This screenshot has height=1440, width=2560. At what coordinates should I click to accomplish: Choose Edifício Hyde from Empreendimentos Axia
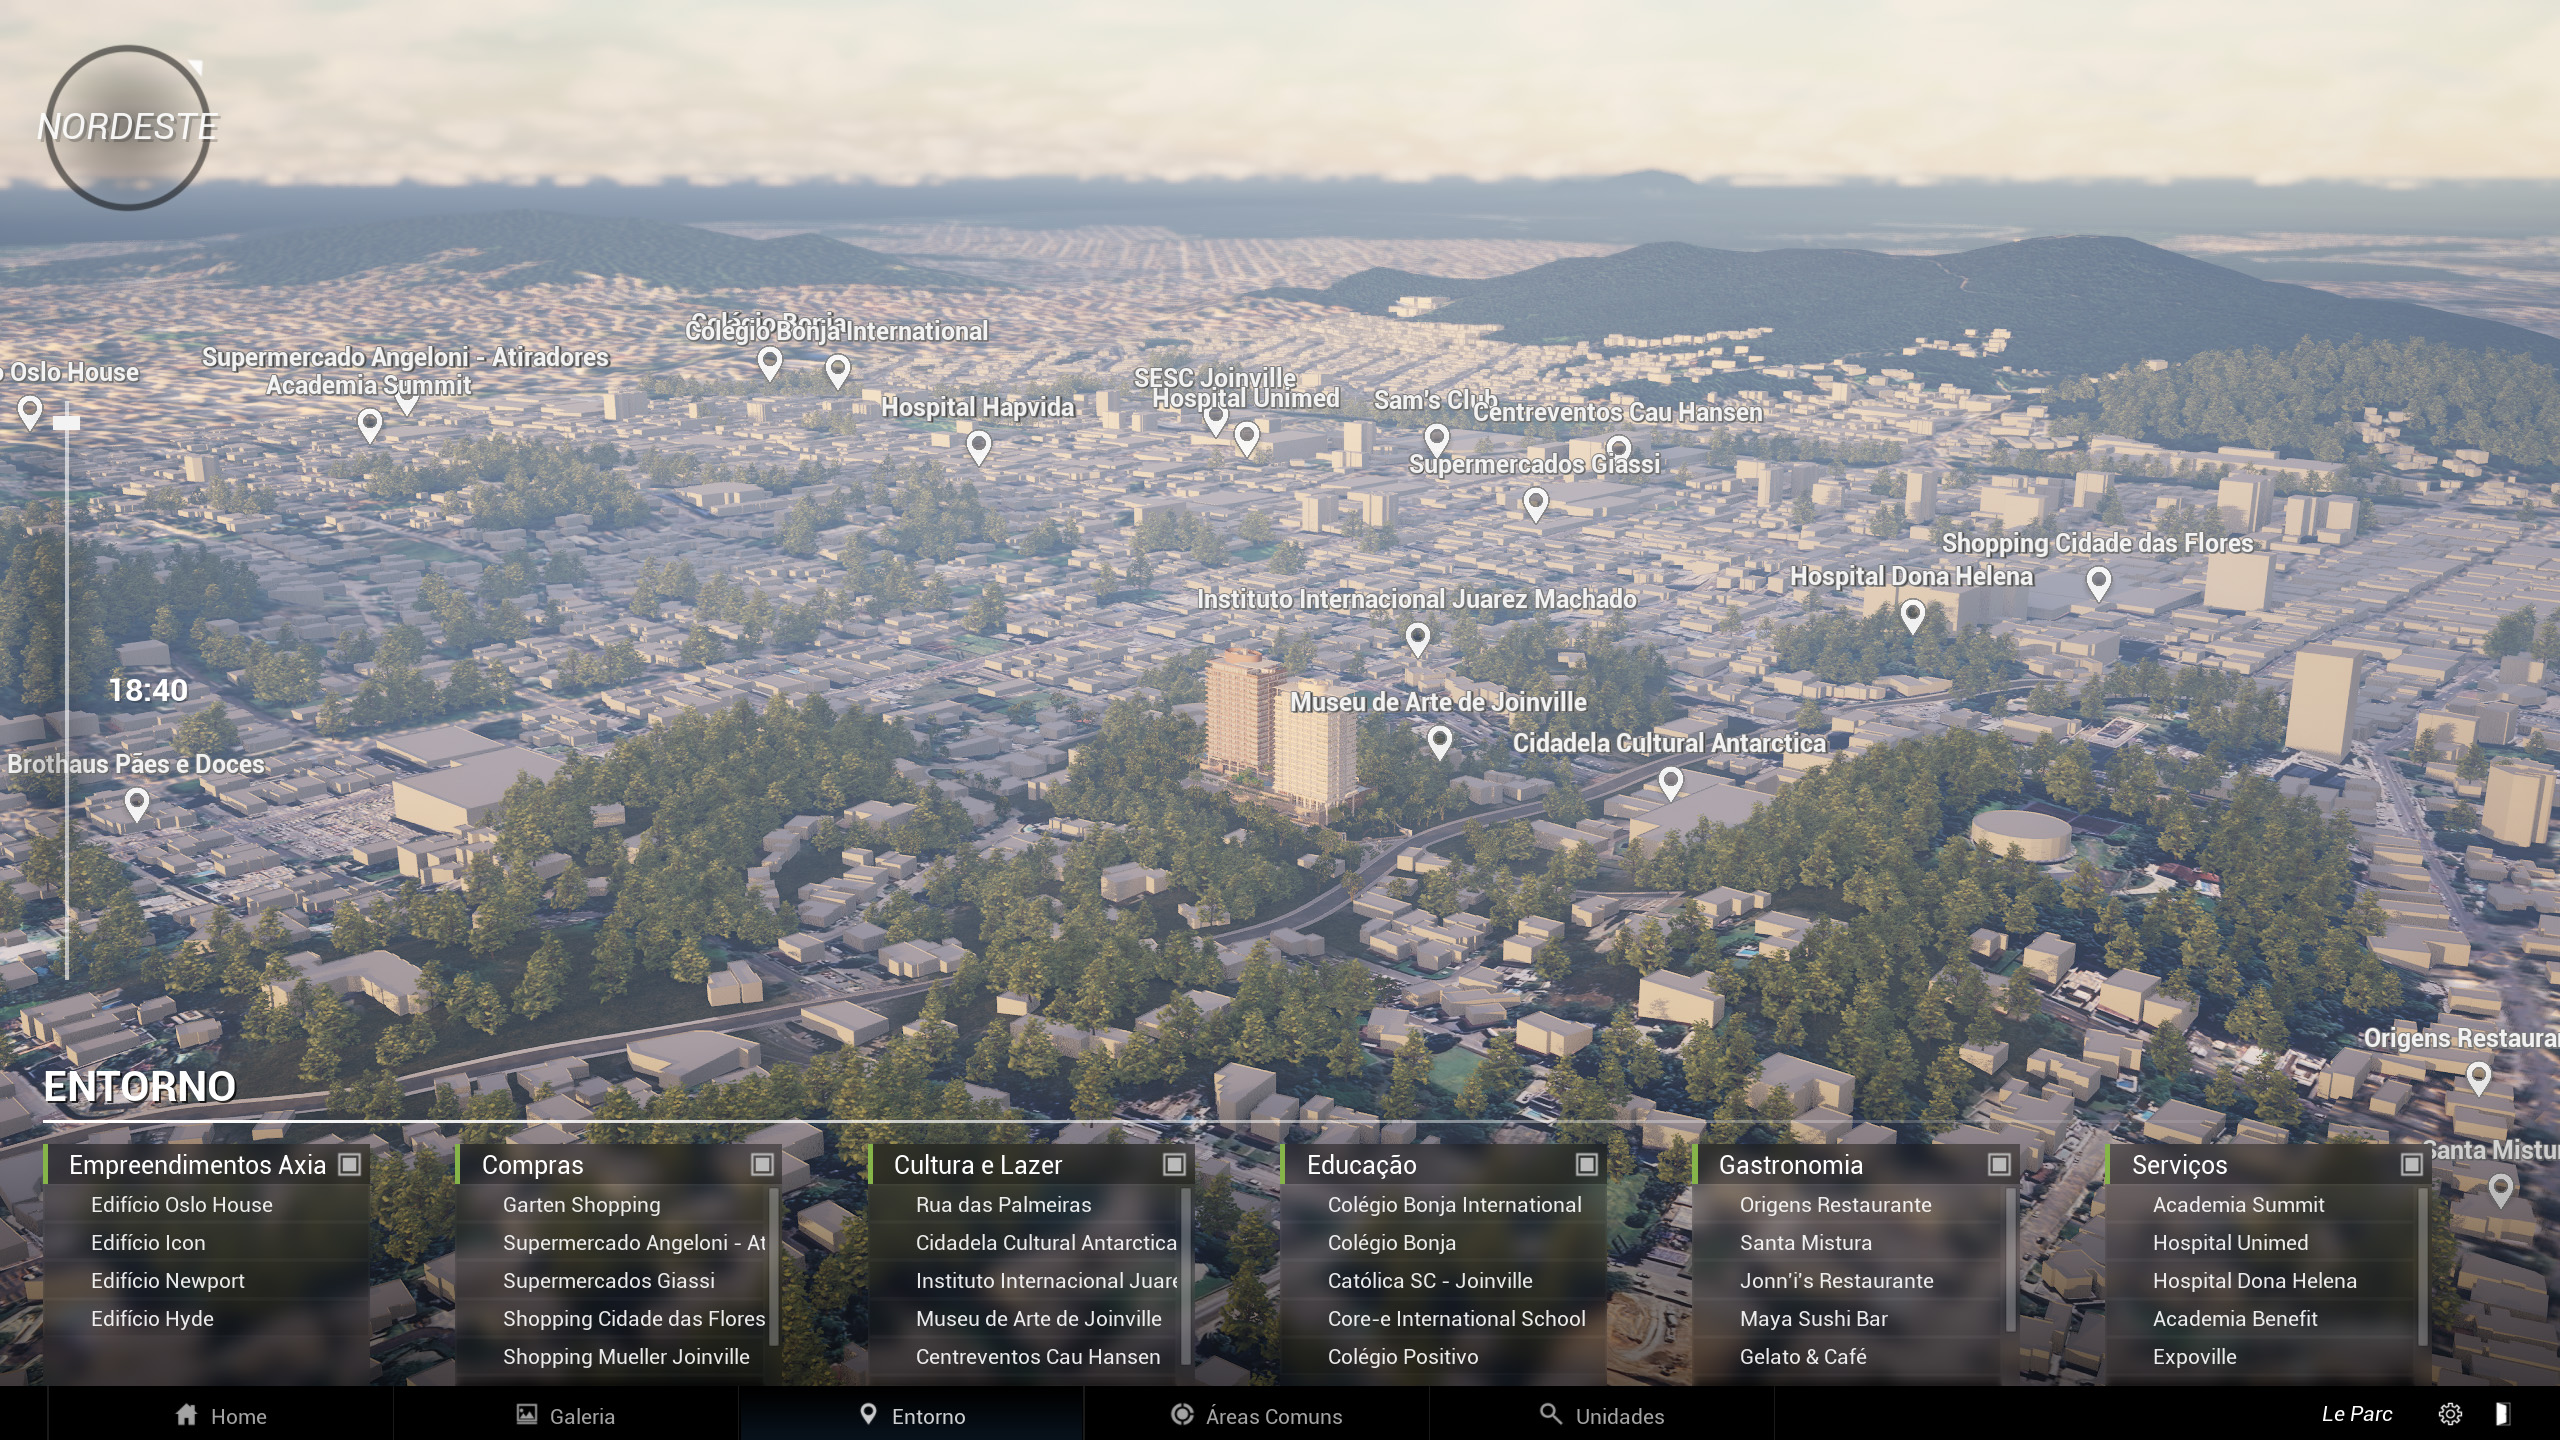[x=207, y=1318]
